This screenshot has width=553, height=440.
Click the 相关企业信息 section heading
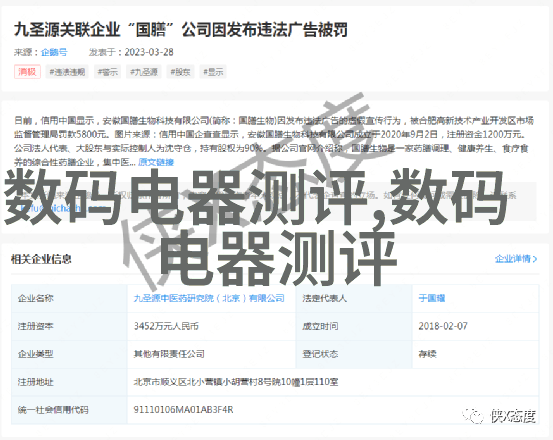point(41,259)
